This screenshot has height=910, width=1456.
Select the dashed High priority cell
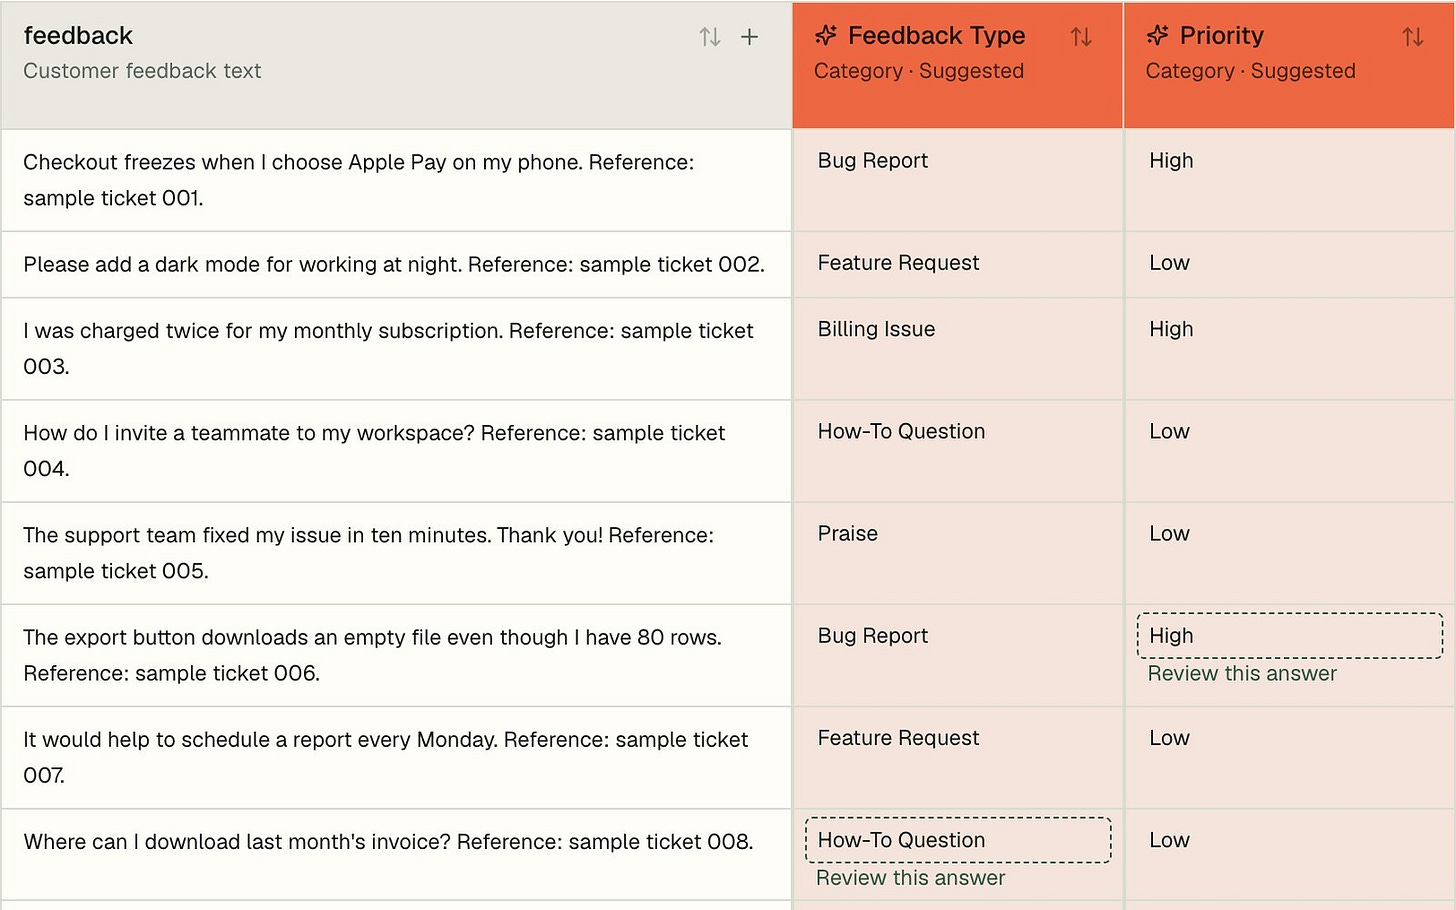(1290, 636)
